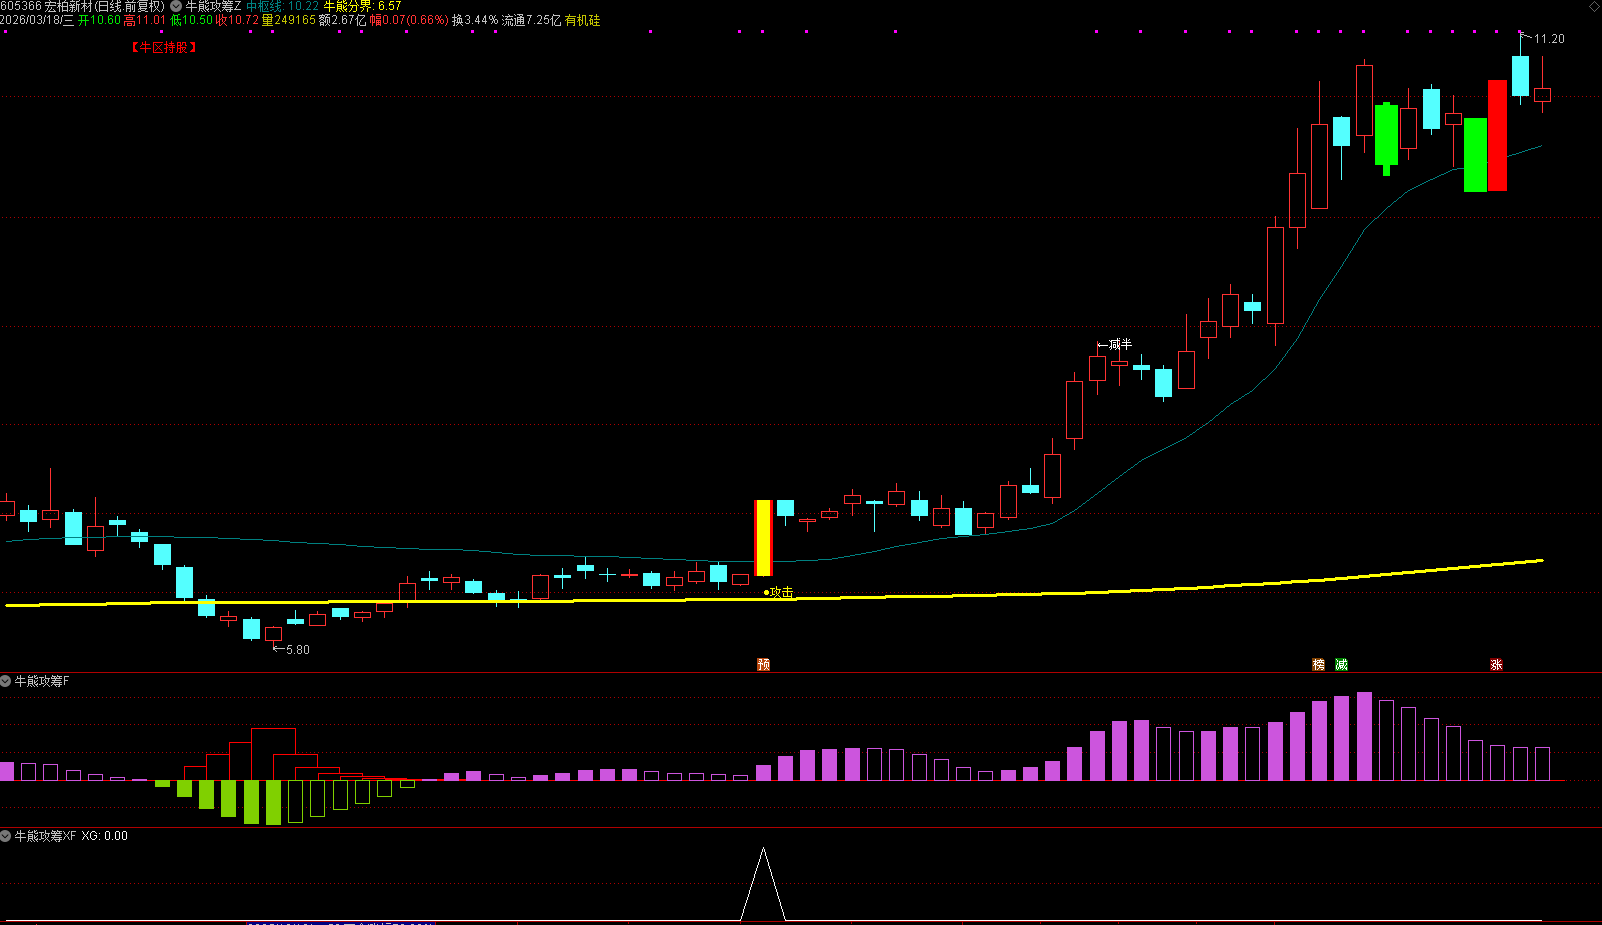
Task: Click the 量249165 volume value
Action: pyautogui.click(x=288, y=20)
